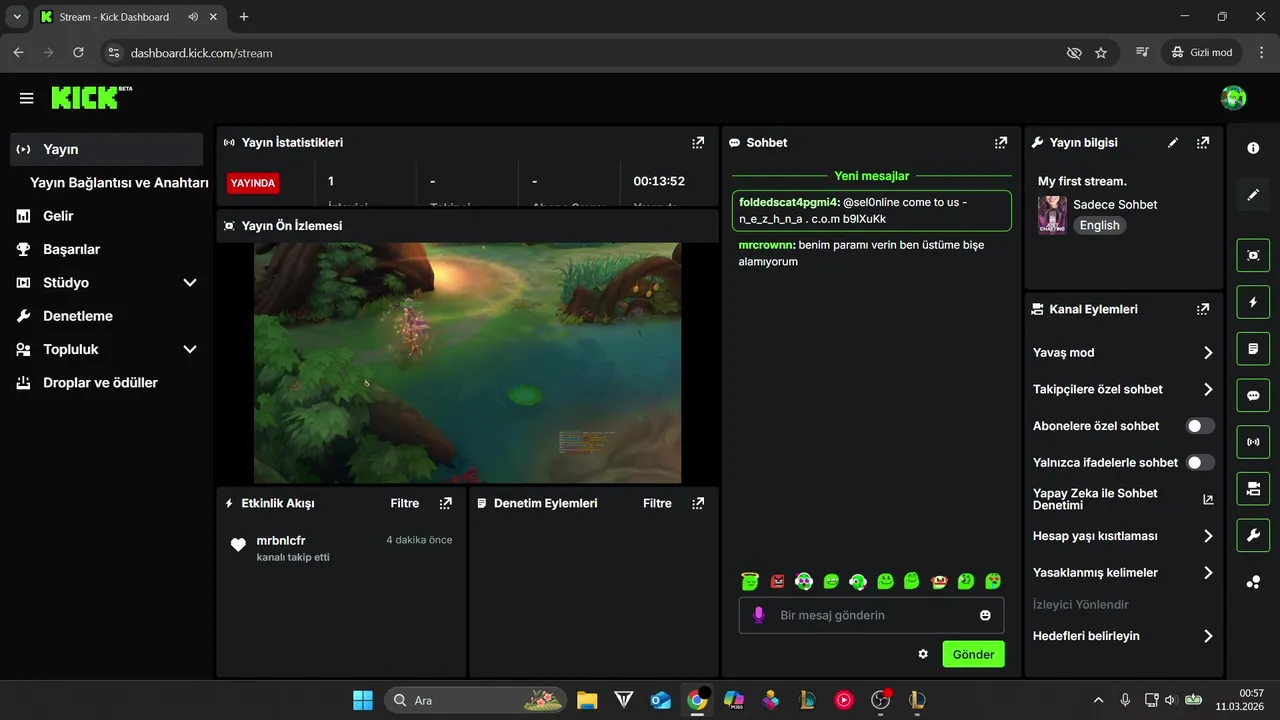Bookmark this page with the star icon
This screenshot has width=1280, height=720.
[1101, 52]
